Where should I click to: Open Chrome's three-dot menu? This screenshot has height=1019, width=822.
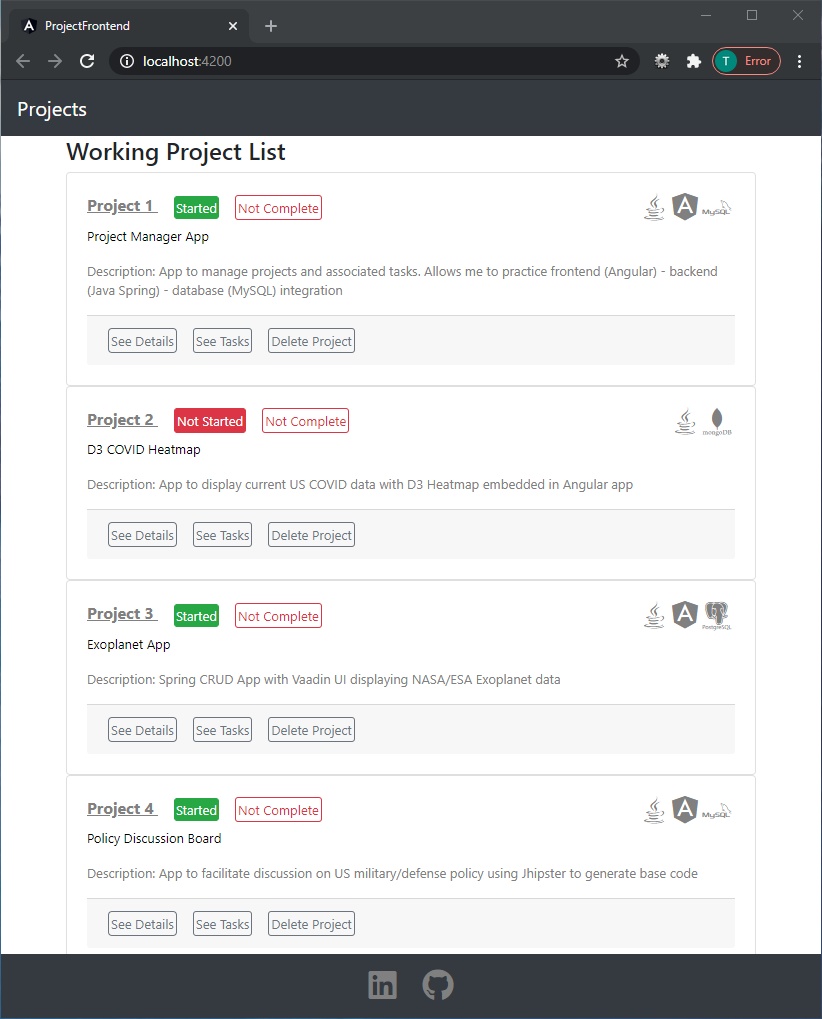click(x=799, y=61)
